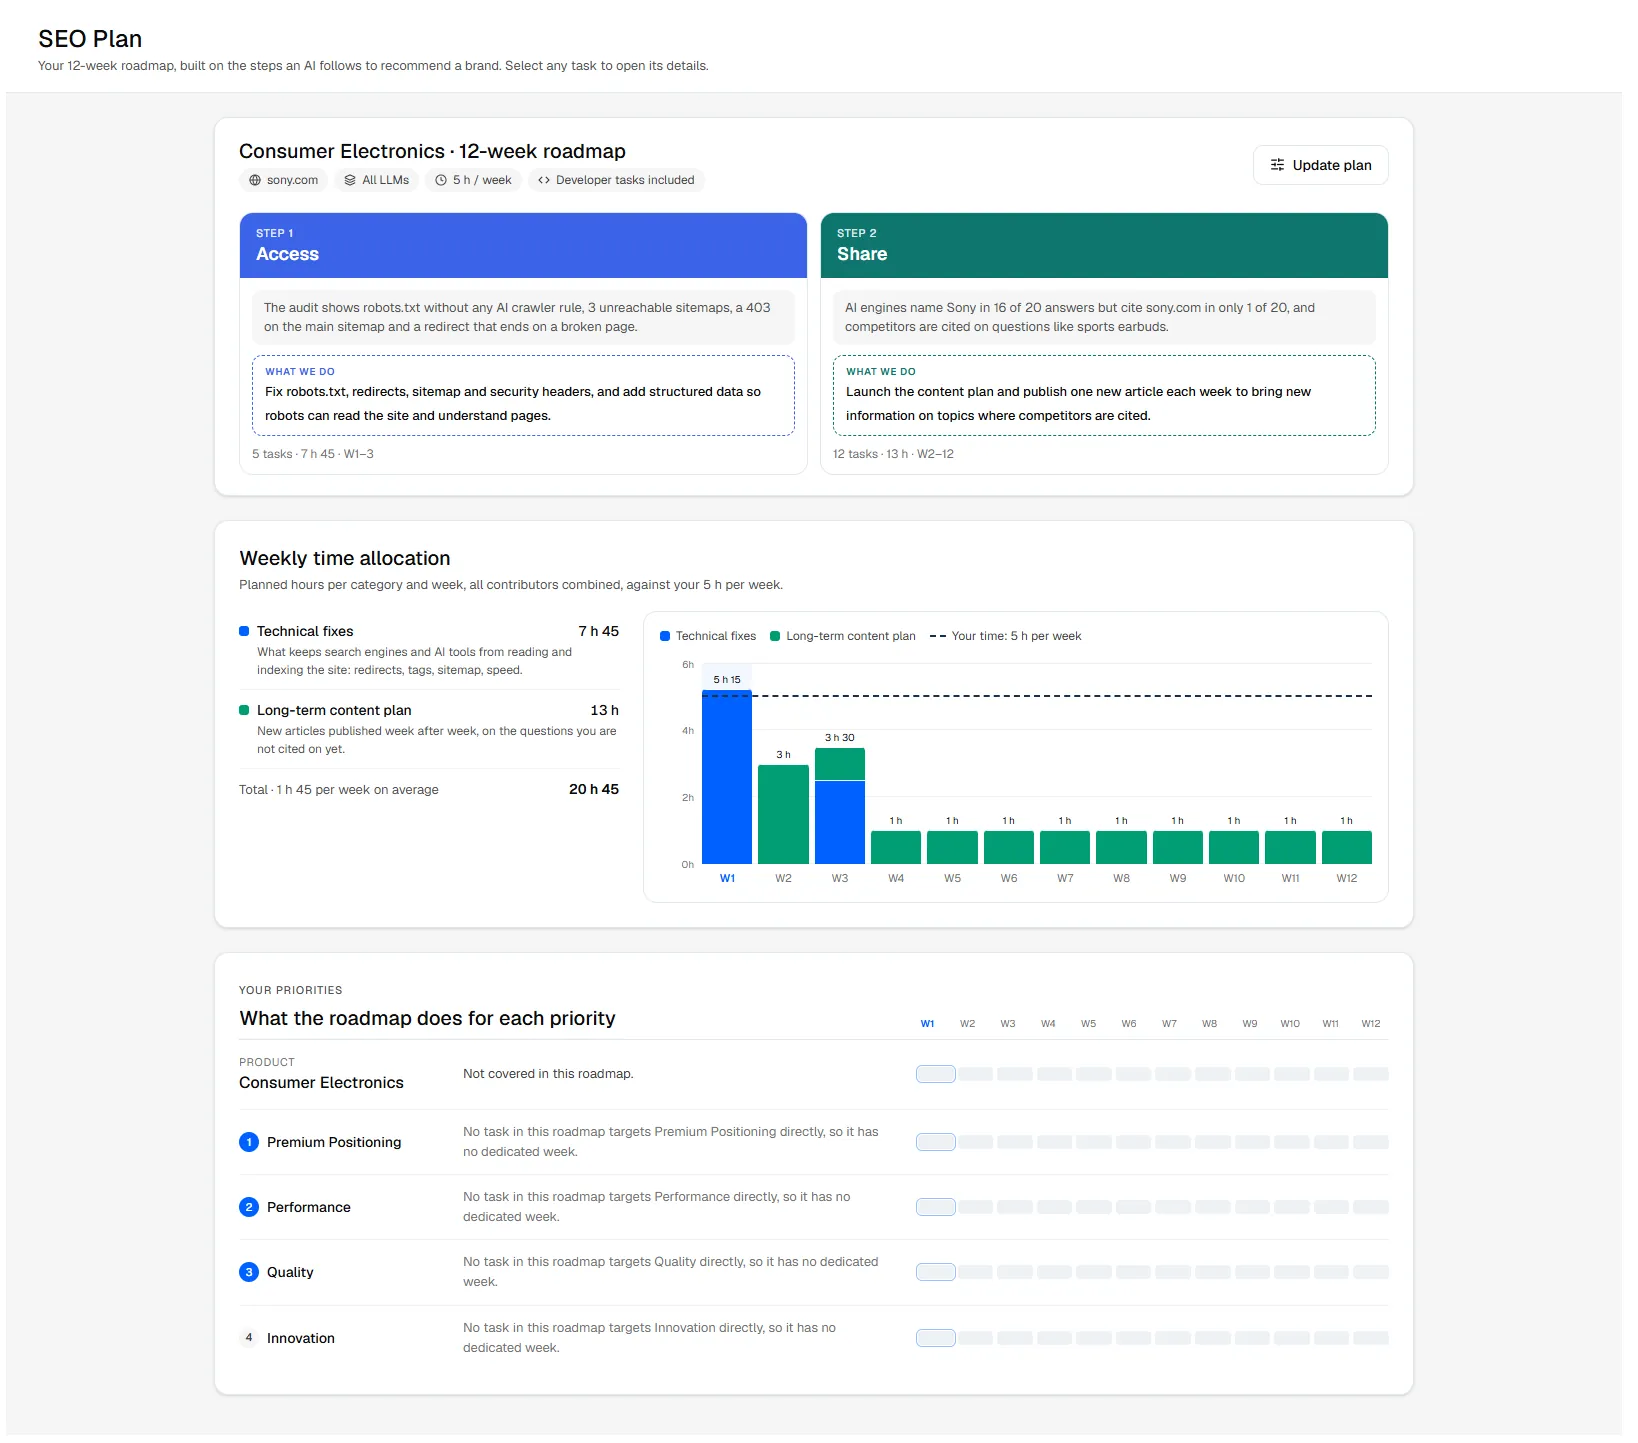This screenshot has height=1443, width=1638.
Task: Click the SEO Plan page title
Action: point(90,39)
